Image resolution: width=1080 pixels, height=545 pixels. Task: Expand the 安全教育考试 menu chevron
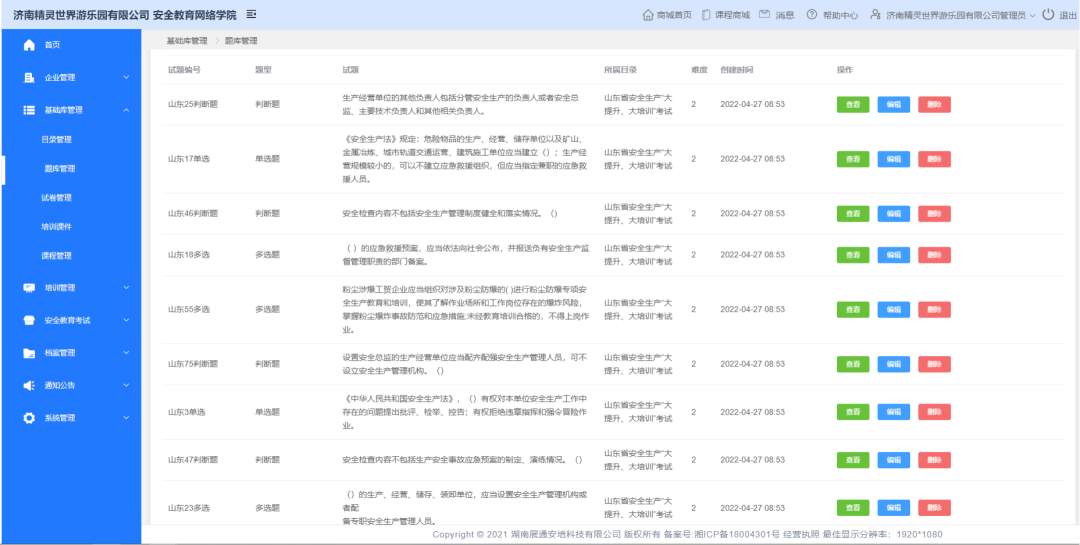click(x=126, y=320)
